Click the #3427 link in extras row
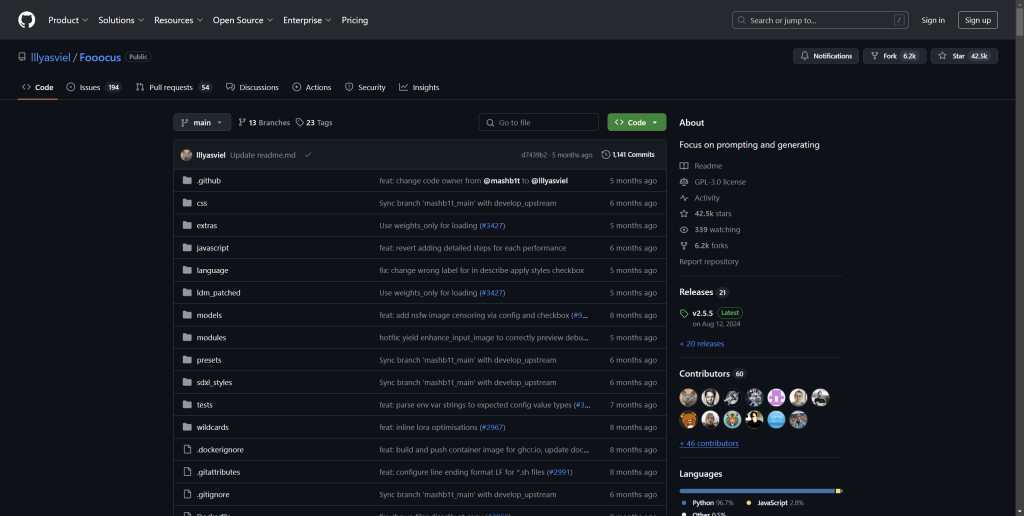The height and width of the screenshot is (516, 1024). click(x=492, y=225)
